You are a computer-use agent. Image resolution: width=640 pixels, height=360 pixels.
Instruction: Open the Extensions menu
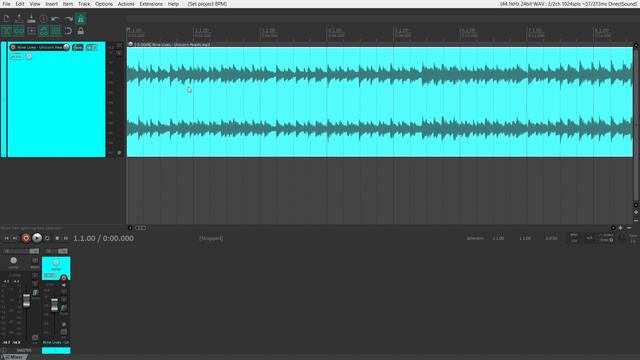pos(151,4)
